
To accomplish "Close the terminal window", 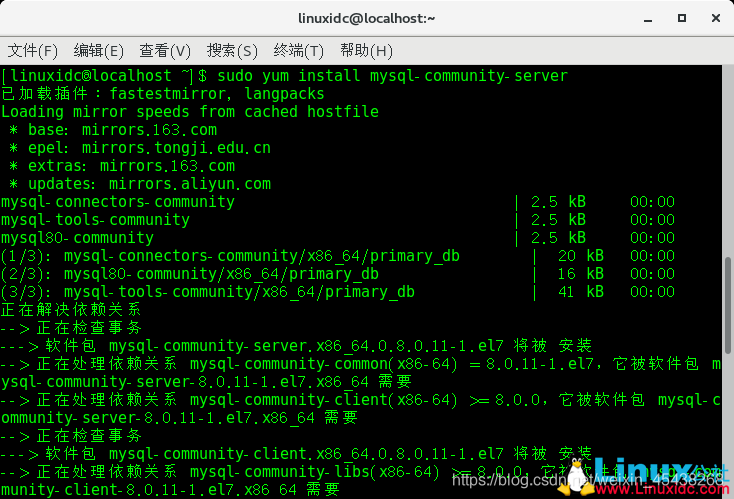I will pos(716,18).
